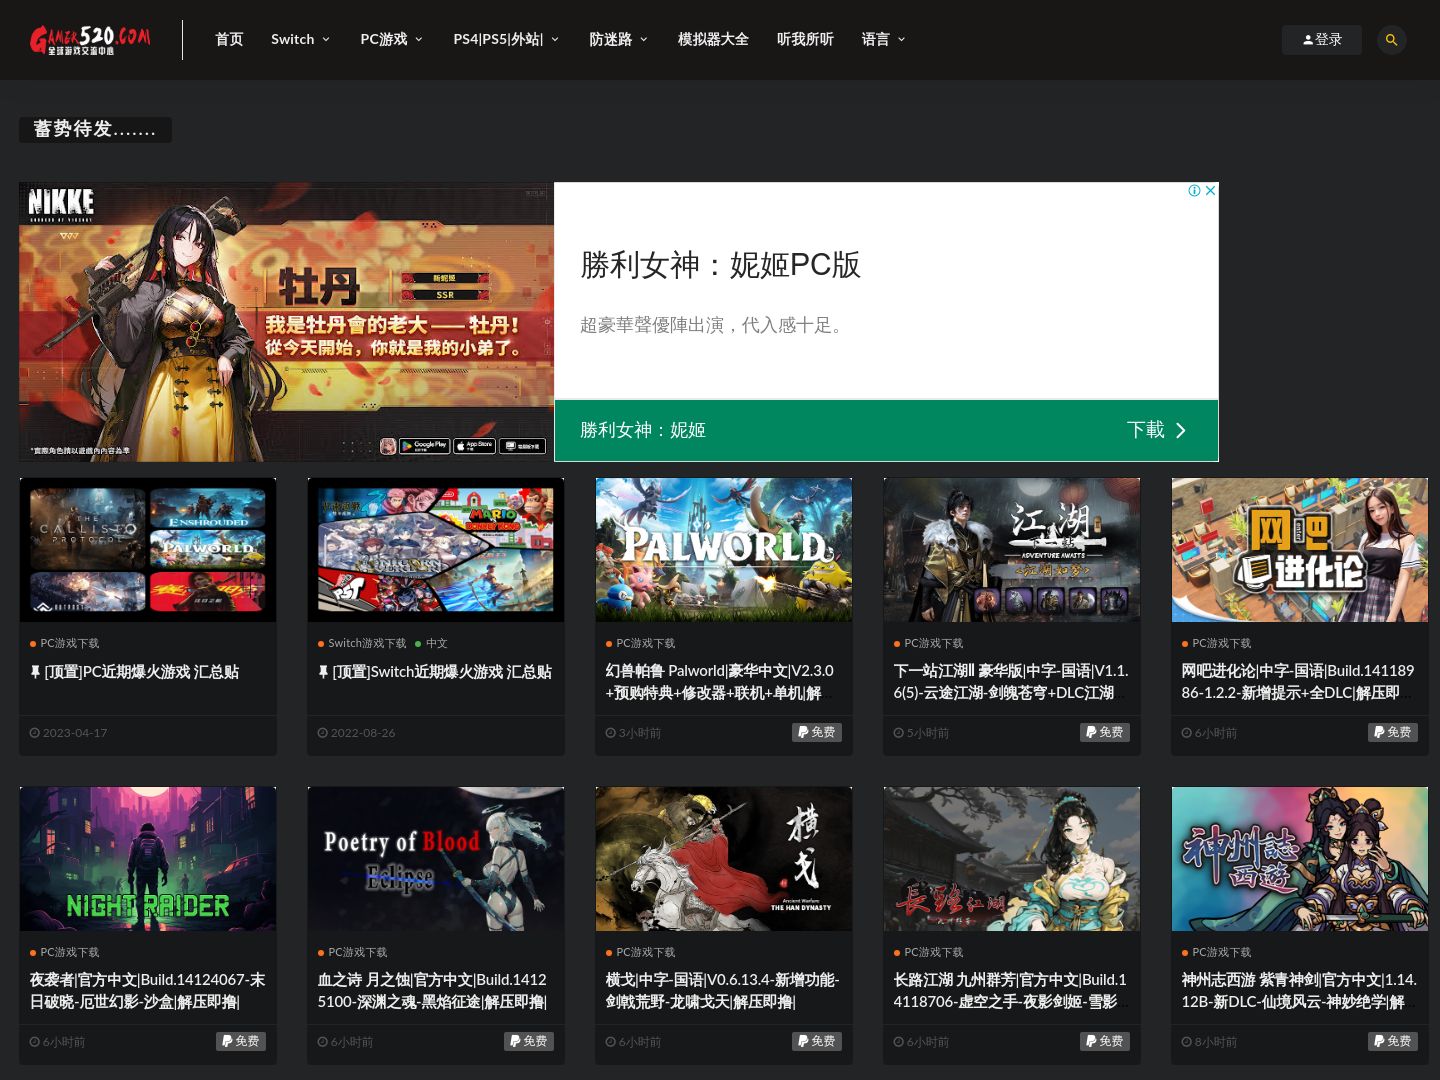Open the 幻兽帕鲁 Palworld post title
1440x1080 pixels.
click(720, 682)
